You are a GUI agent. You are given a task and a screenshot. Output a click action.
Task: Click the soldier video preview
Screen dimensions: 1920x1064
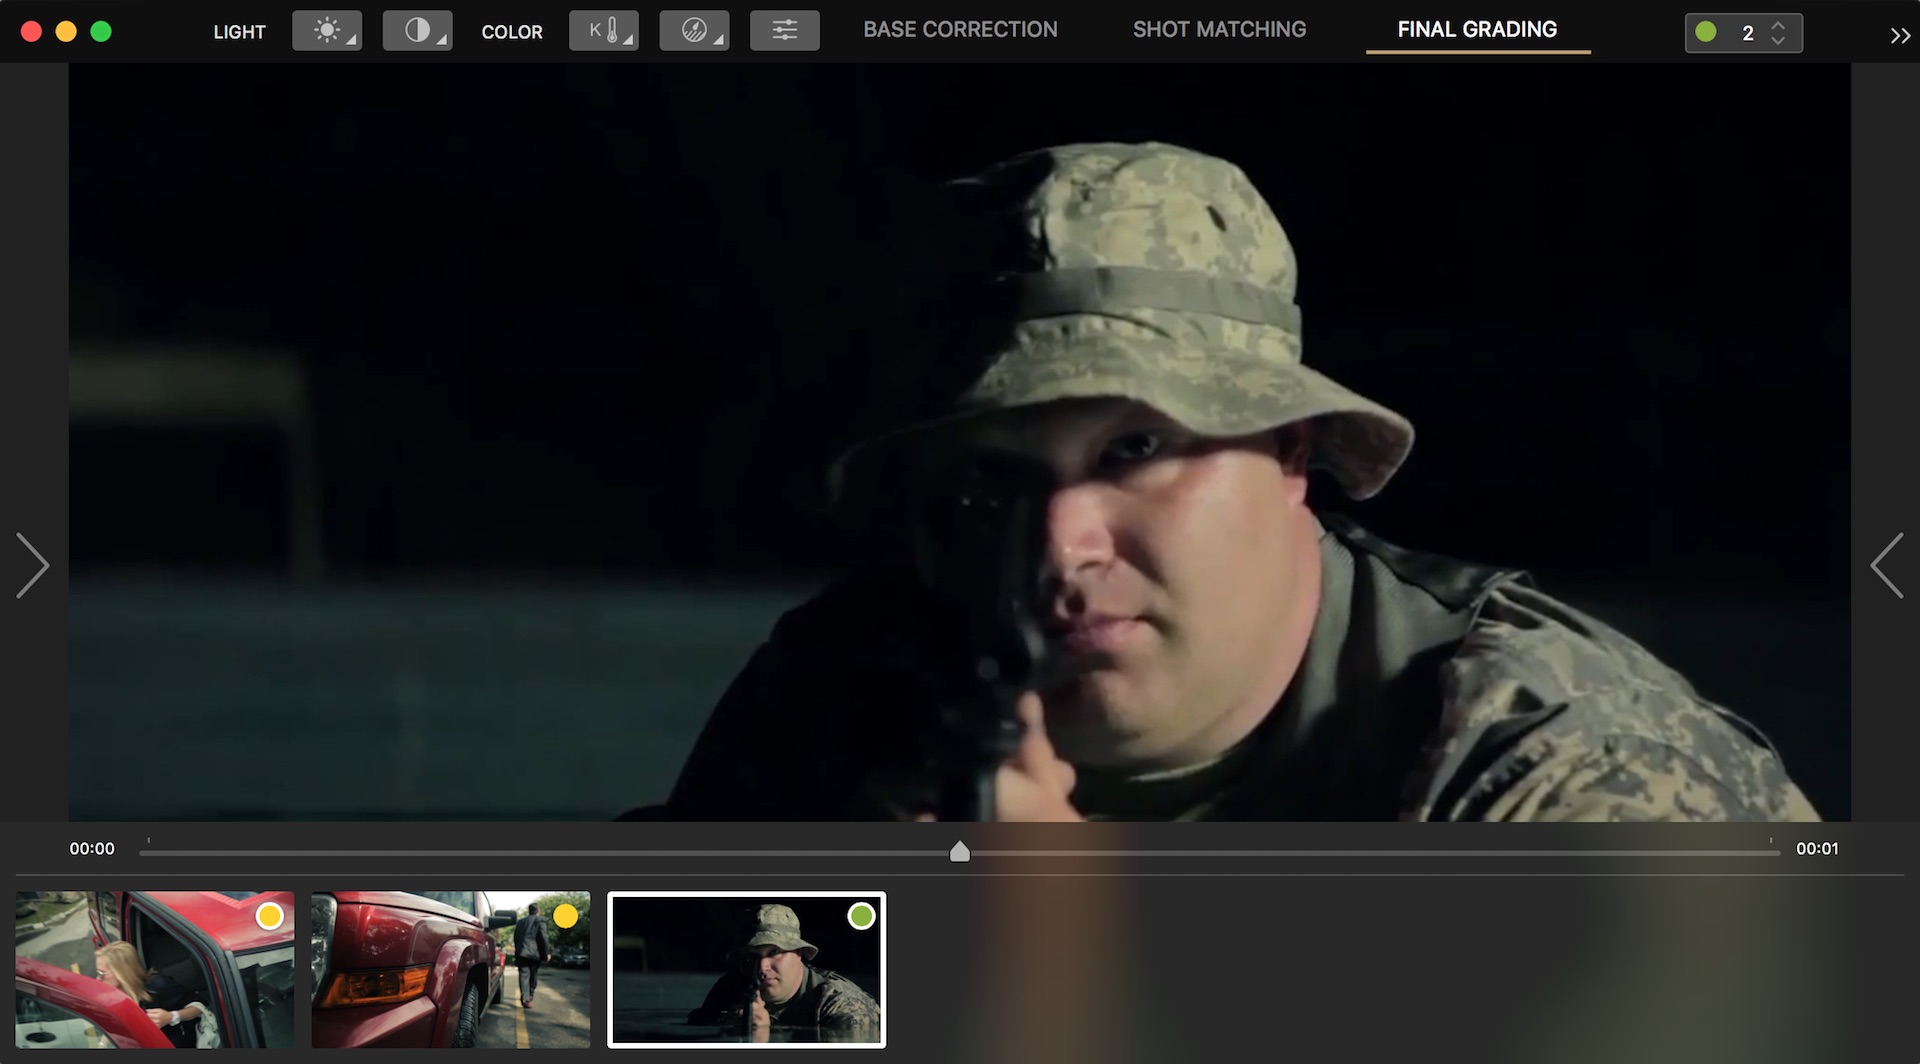tap(959, 442)
